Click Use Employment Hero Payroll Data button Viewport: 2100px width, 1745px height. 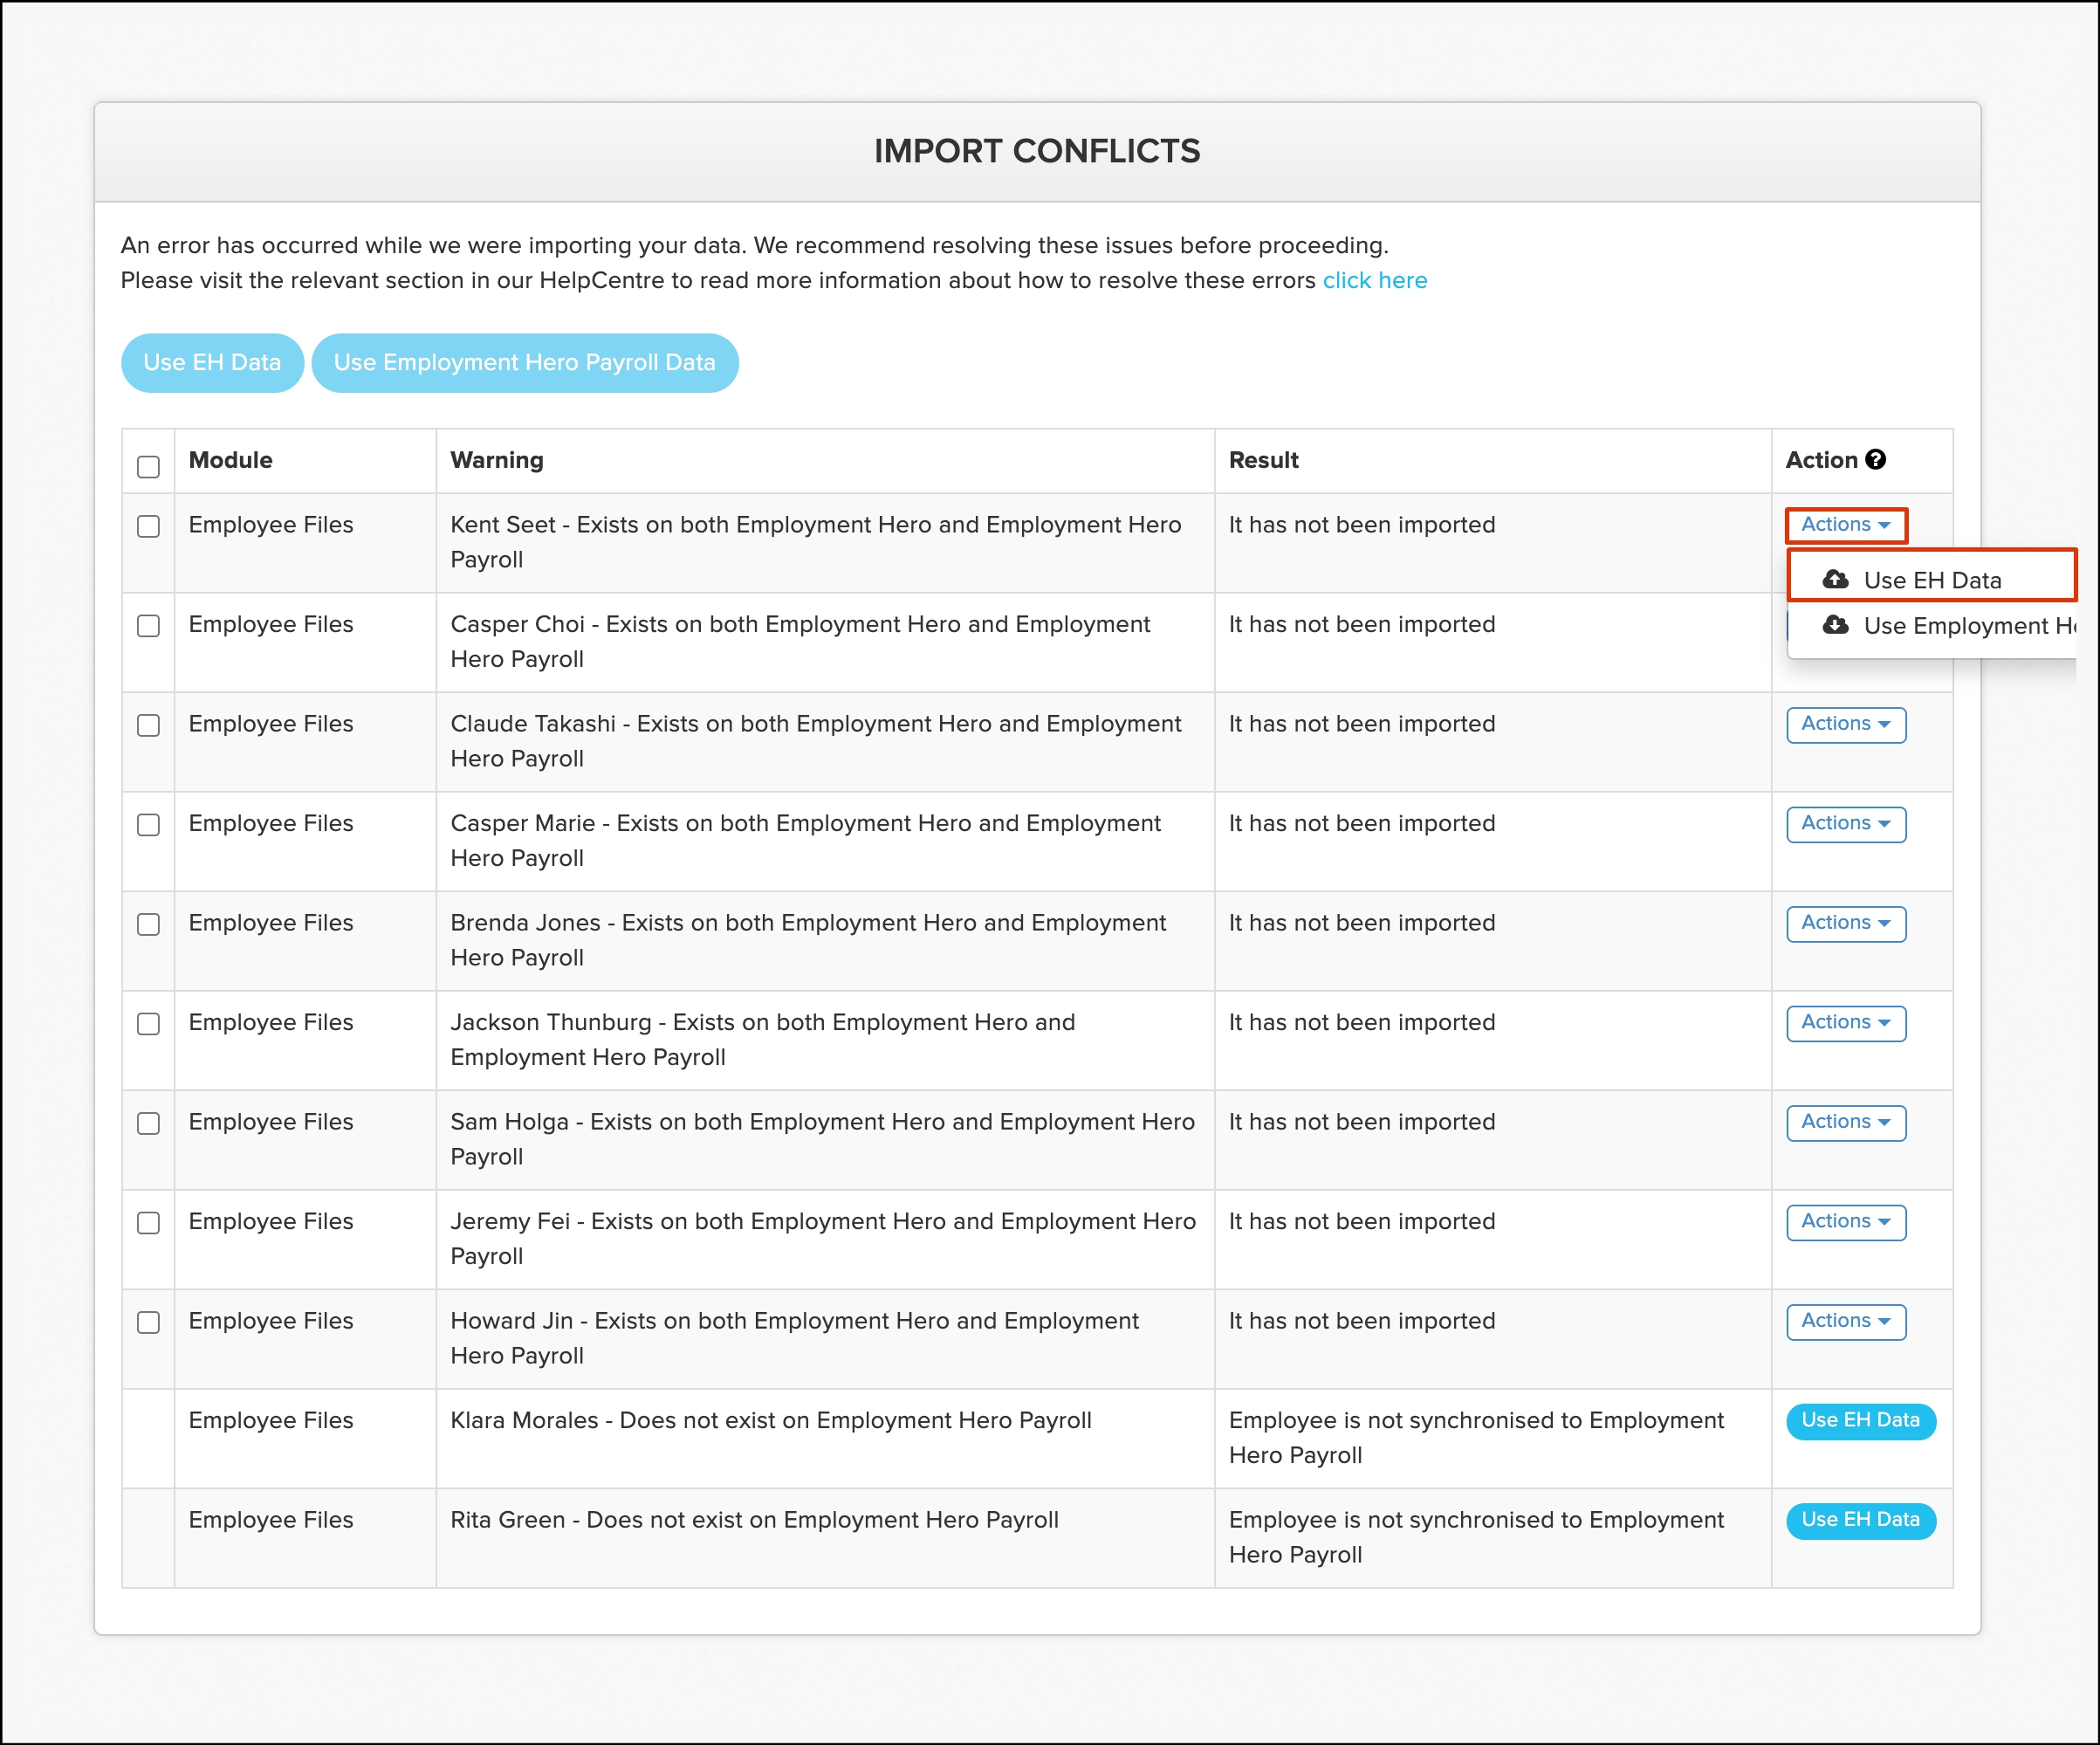click(x=524, y=362)
